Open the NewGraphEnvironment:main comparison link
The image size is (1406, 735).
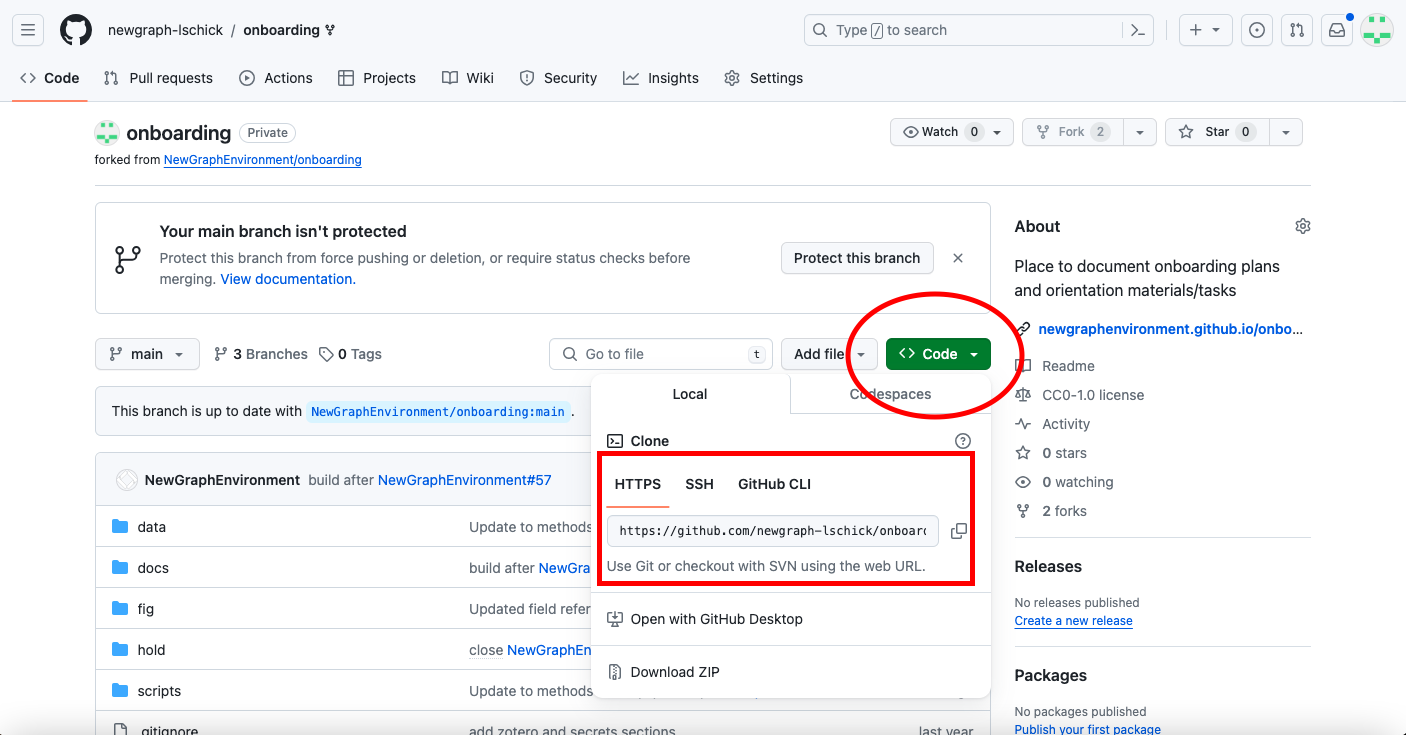pyautogui.click(x=438, y=411)
